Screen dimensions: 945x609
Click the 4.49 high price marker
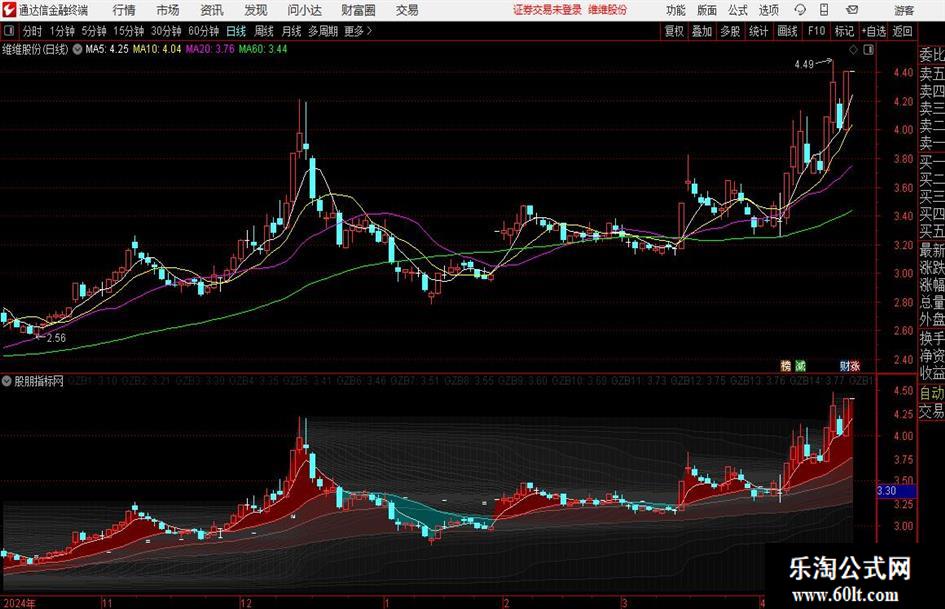tap(804, 65)
